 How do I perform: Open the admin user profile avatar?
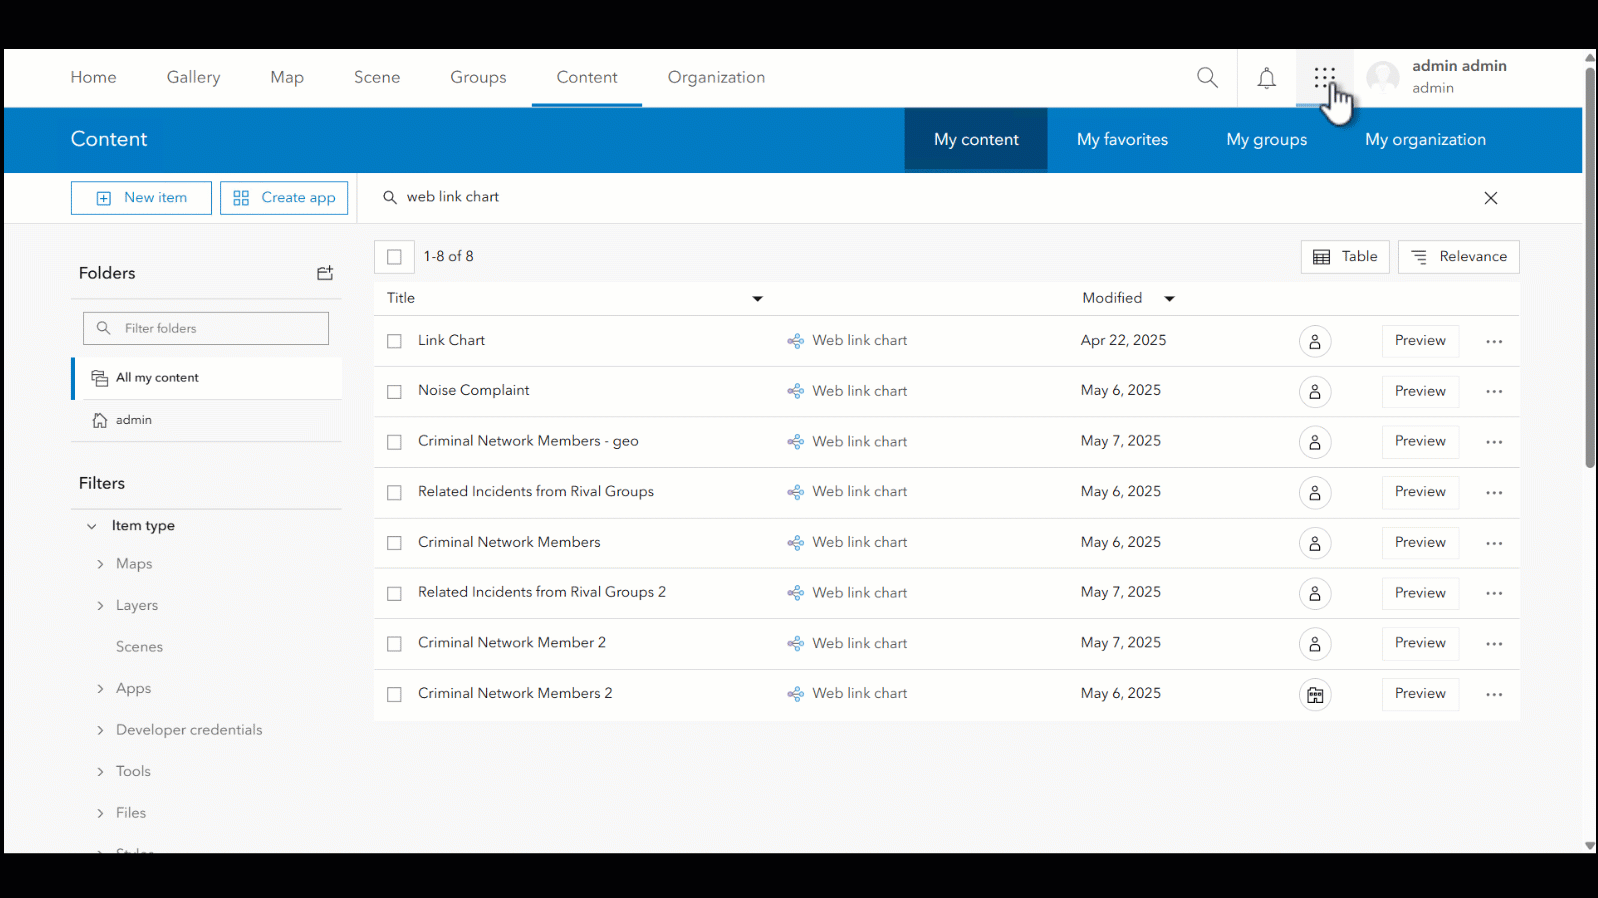1383,78
